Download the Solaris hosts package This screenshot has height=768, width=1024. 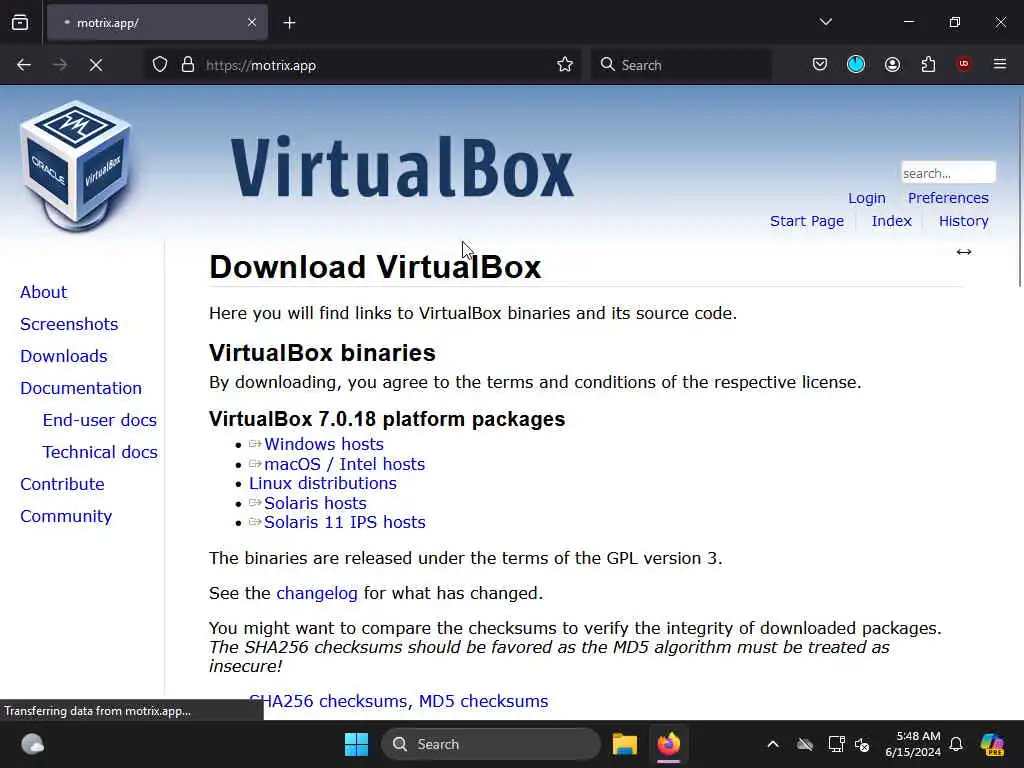click(315, 503)
